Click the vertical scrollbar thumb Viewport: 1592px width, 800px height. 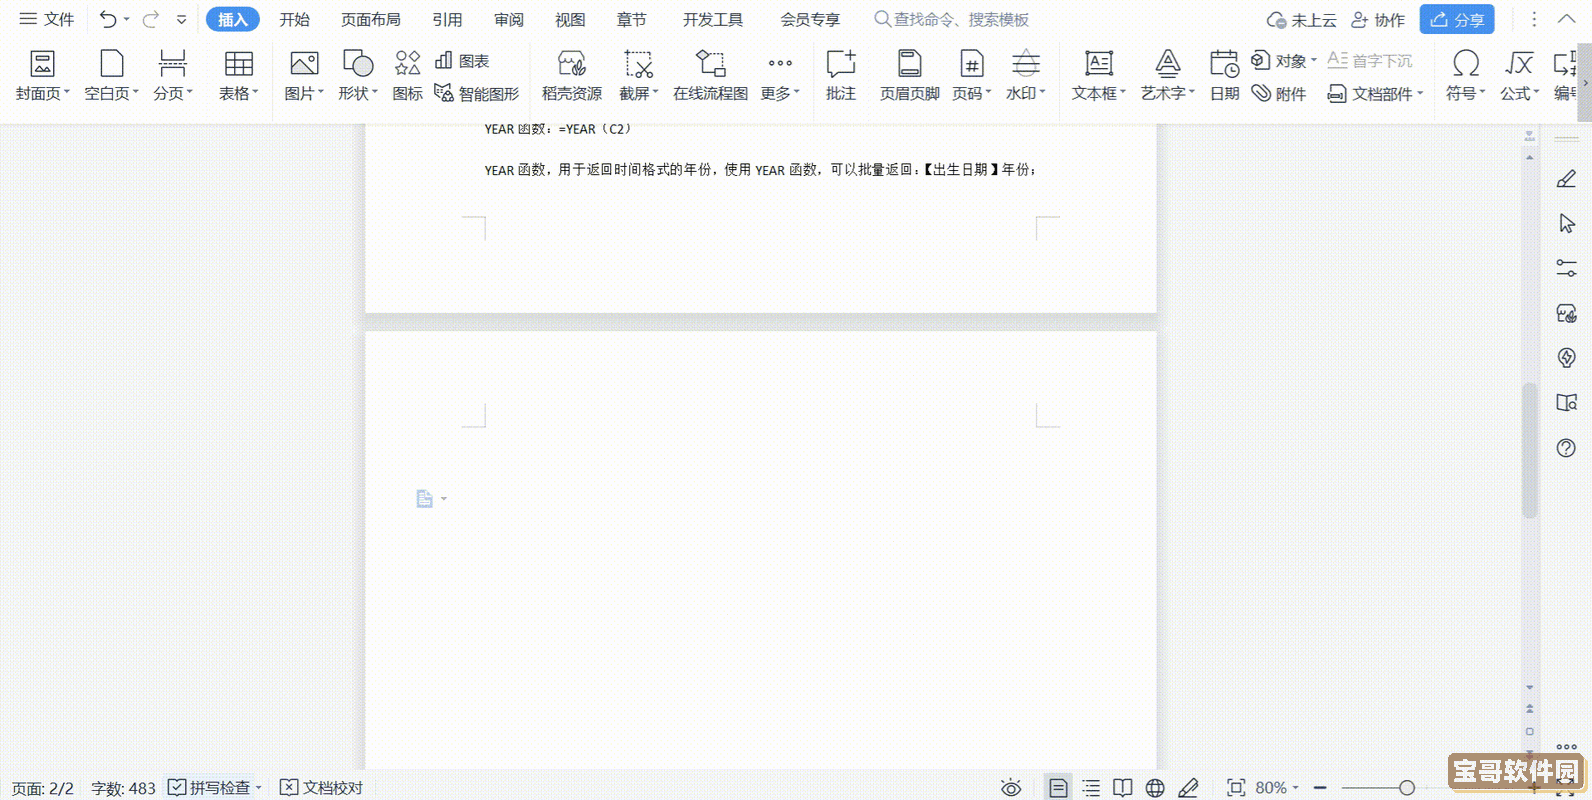[x=1529, y=450]
